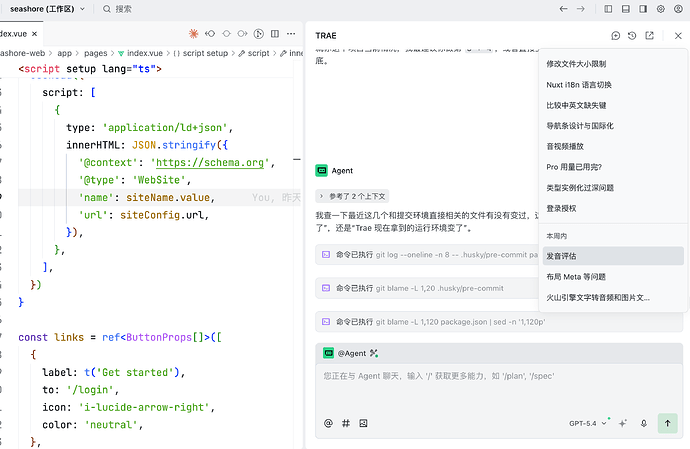This screenshot has height=449, width=690.
Task: Open the git blame .husky/pre-commit command result
Action: coord(426,288)
